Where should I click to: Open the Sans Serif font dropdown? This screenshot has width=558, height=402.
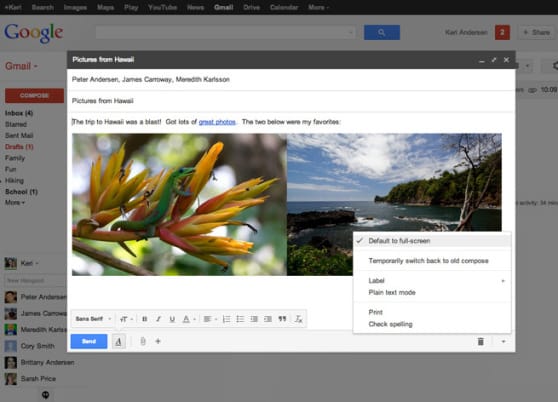pos(93,319)
